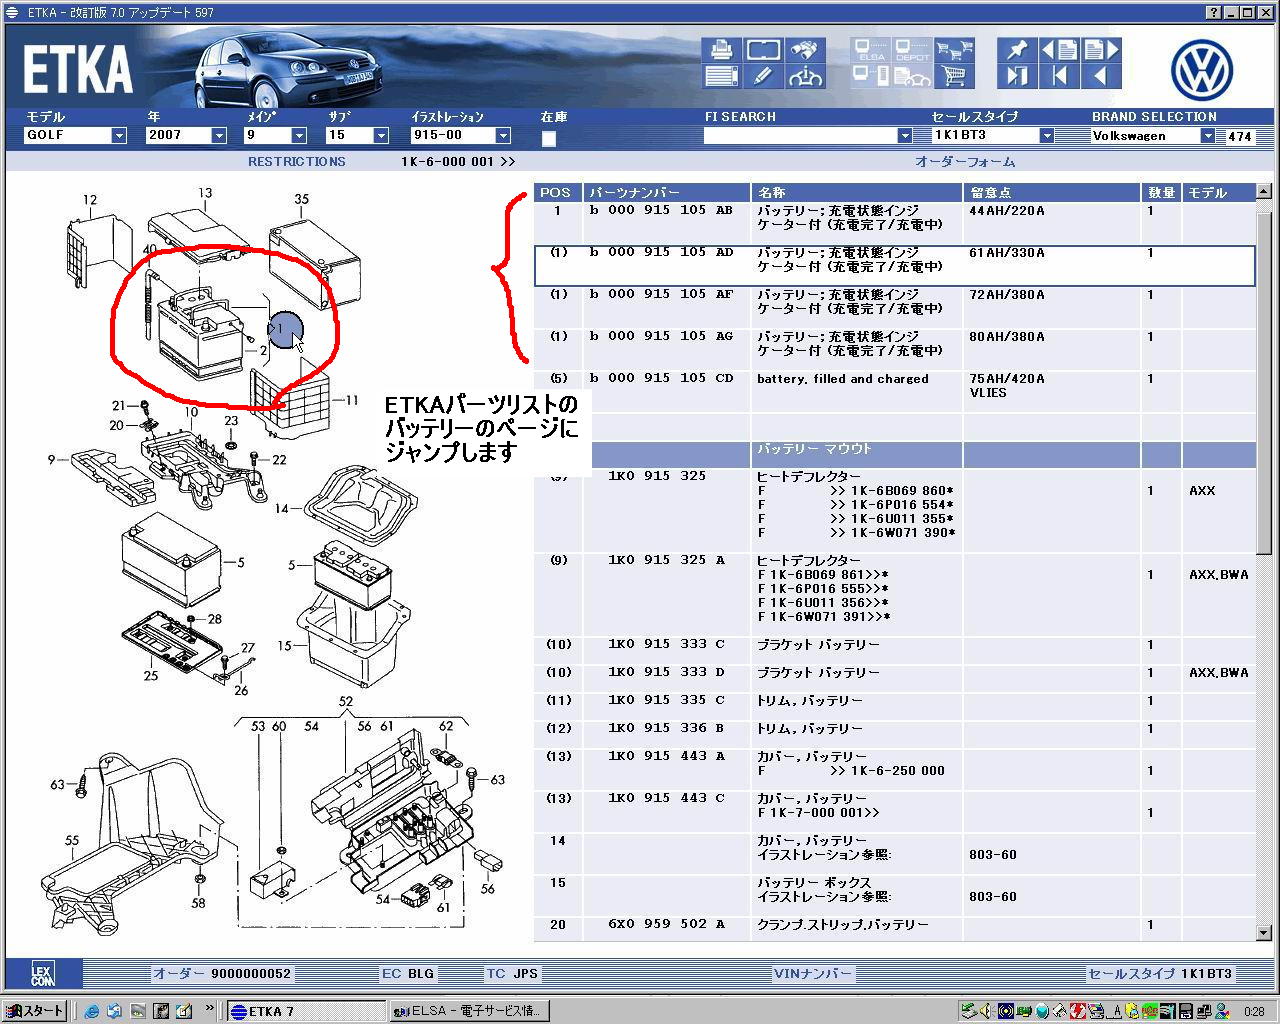Click the 数量 column header

coord(1163,193)
